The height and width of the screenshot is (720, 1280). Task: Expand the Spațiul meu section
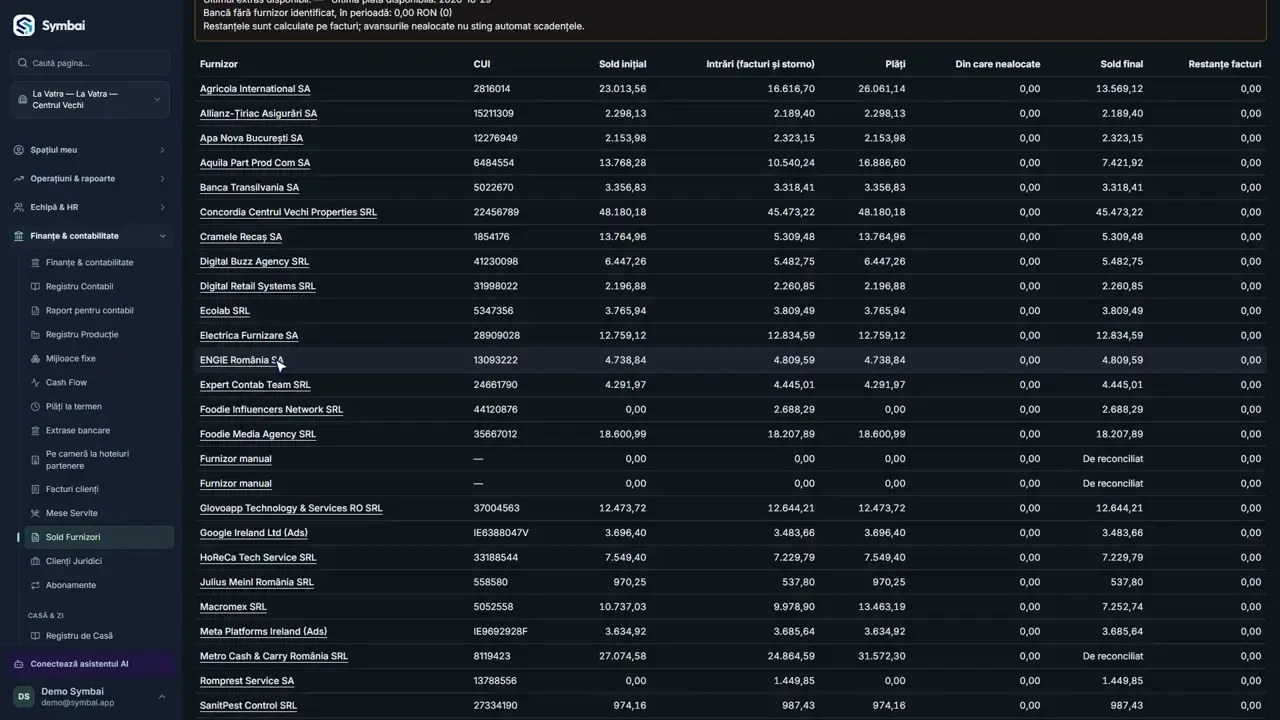click(x=90, y=150)
